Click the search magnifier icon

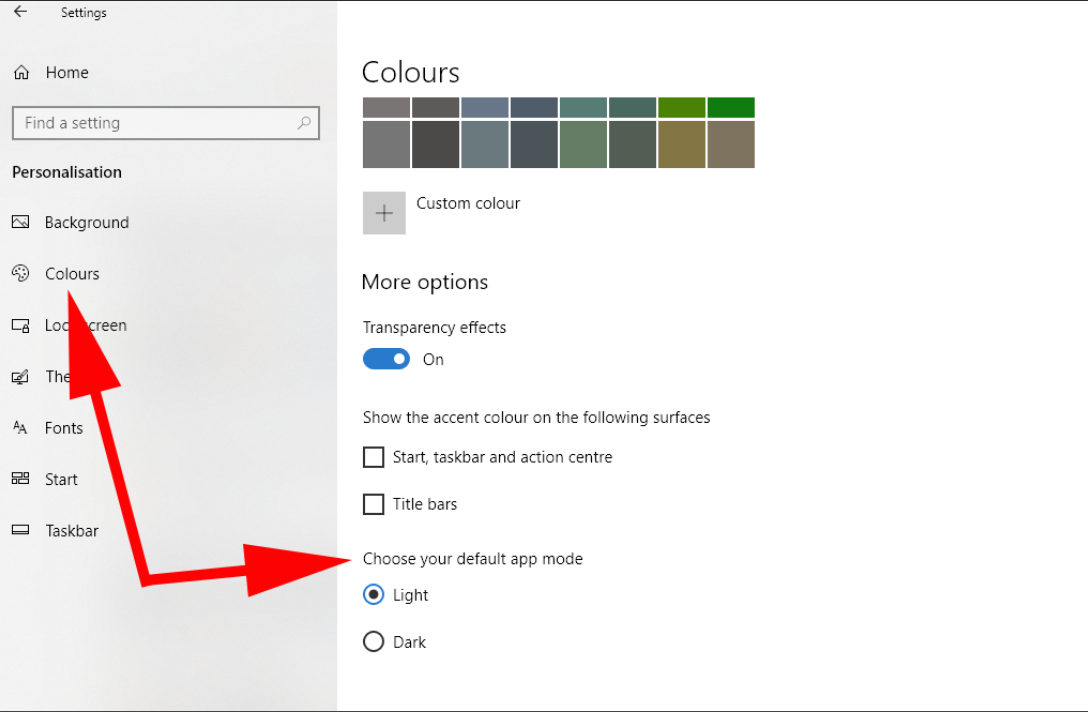click(304, 123)
